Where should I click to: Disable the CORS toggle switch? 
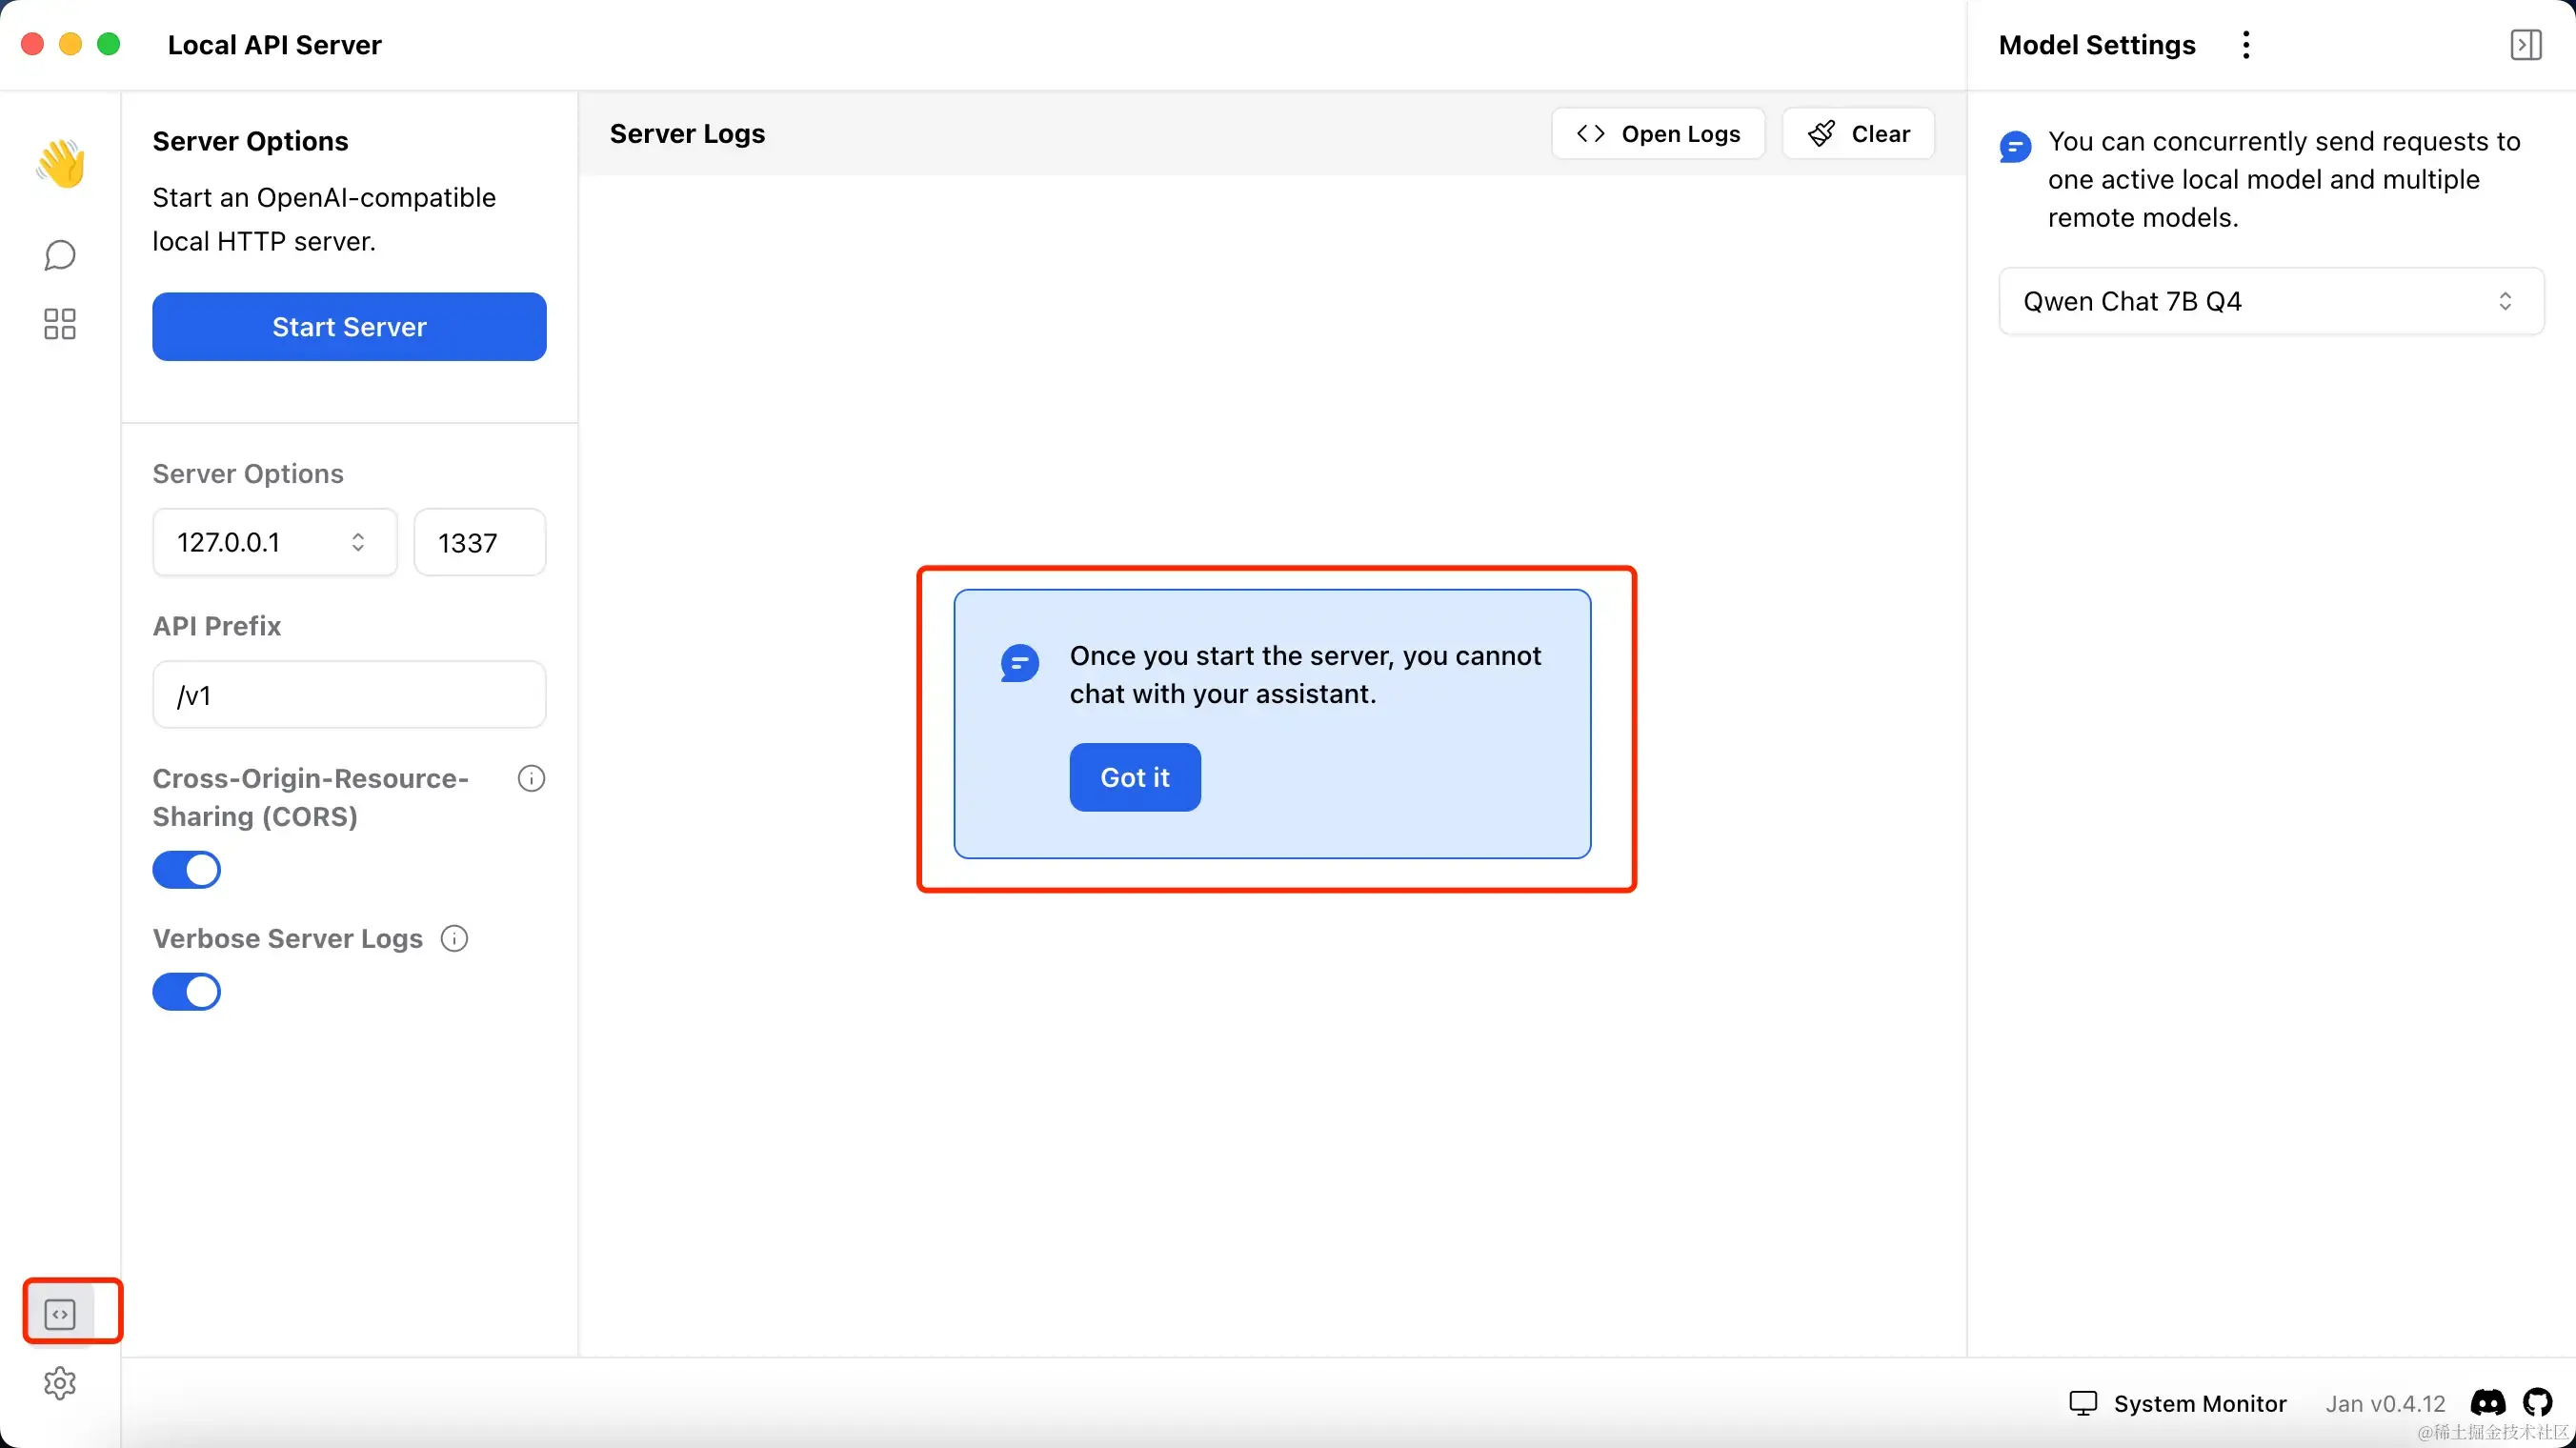point(187,870)
